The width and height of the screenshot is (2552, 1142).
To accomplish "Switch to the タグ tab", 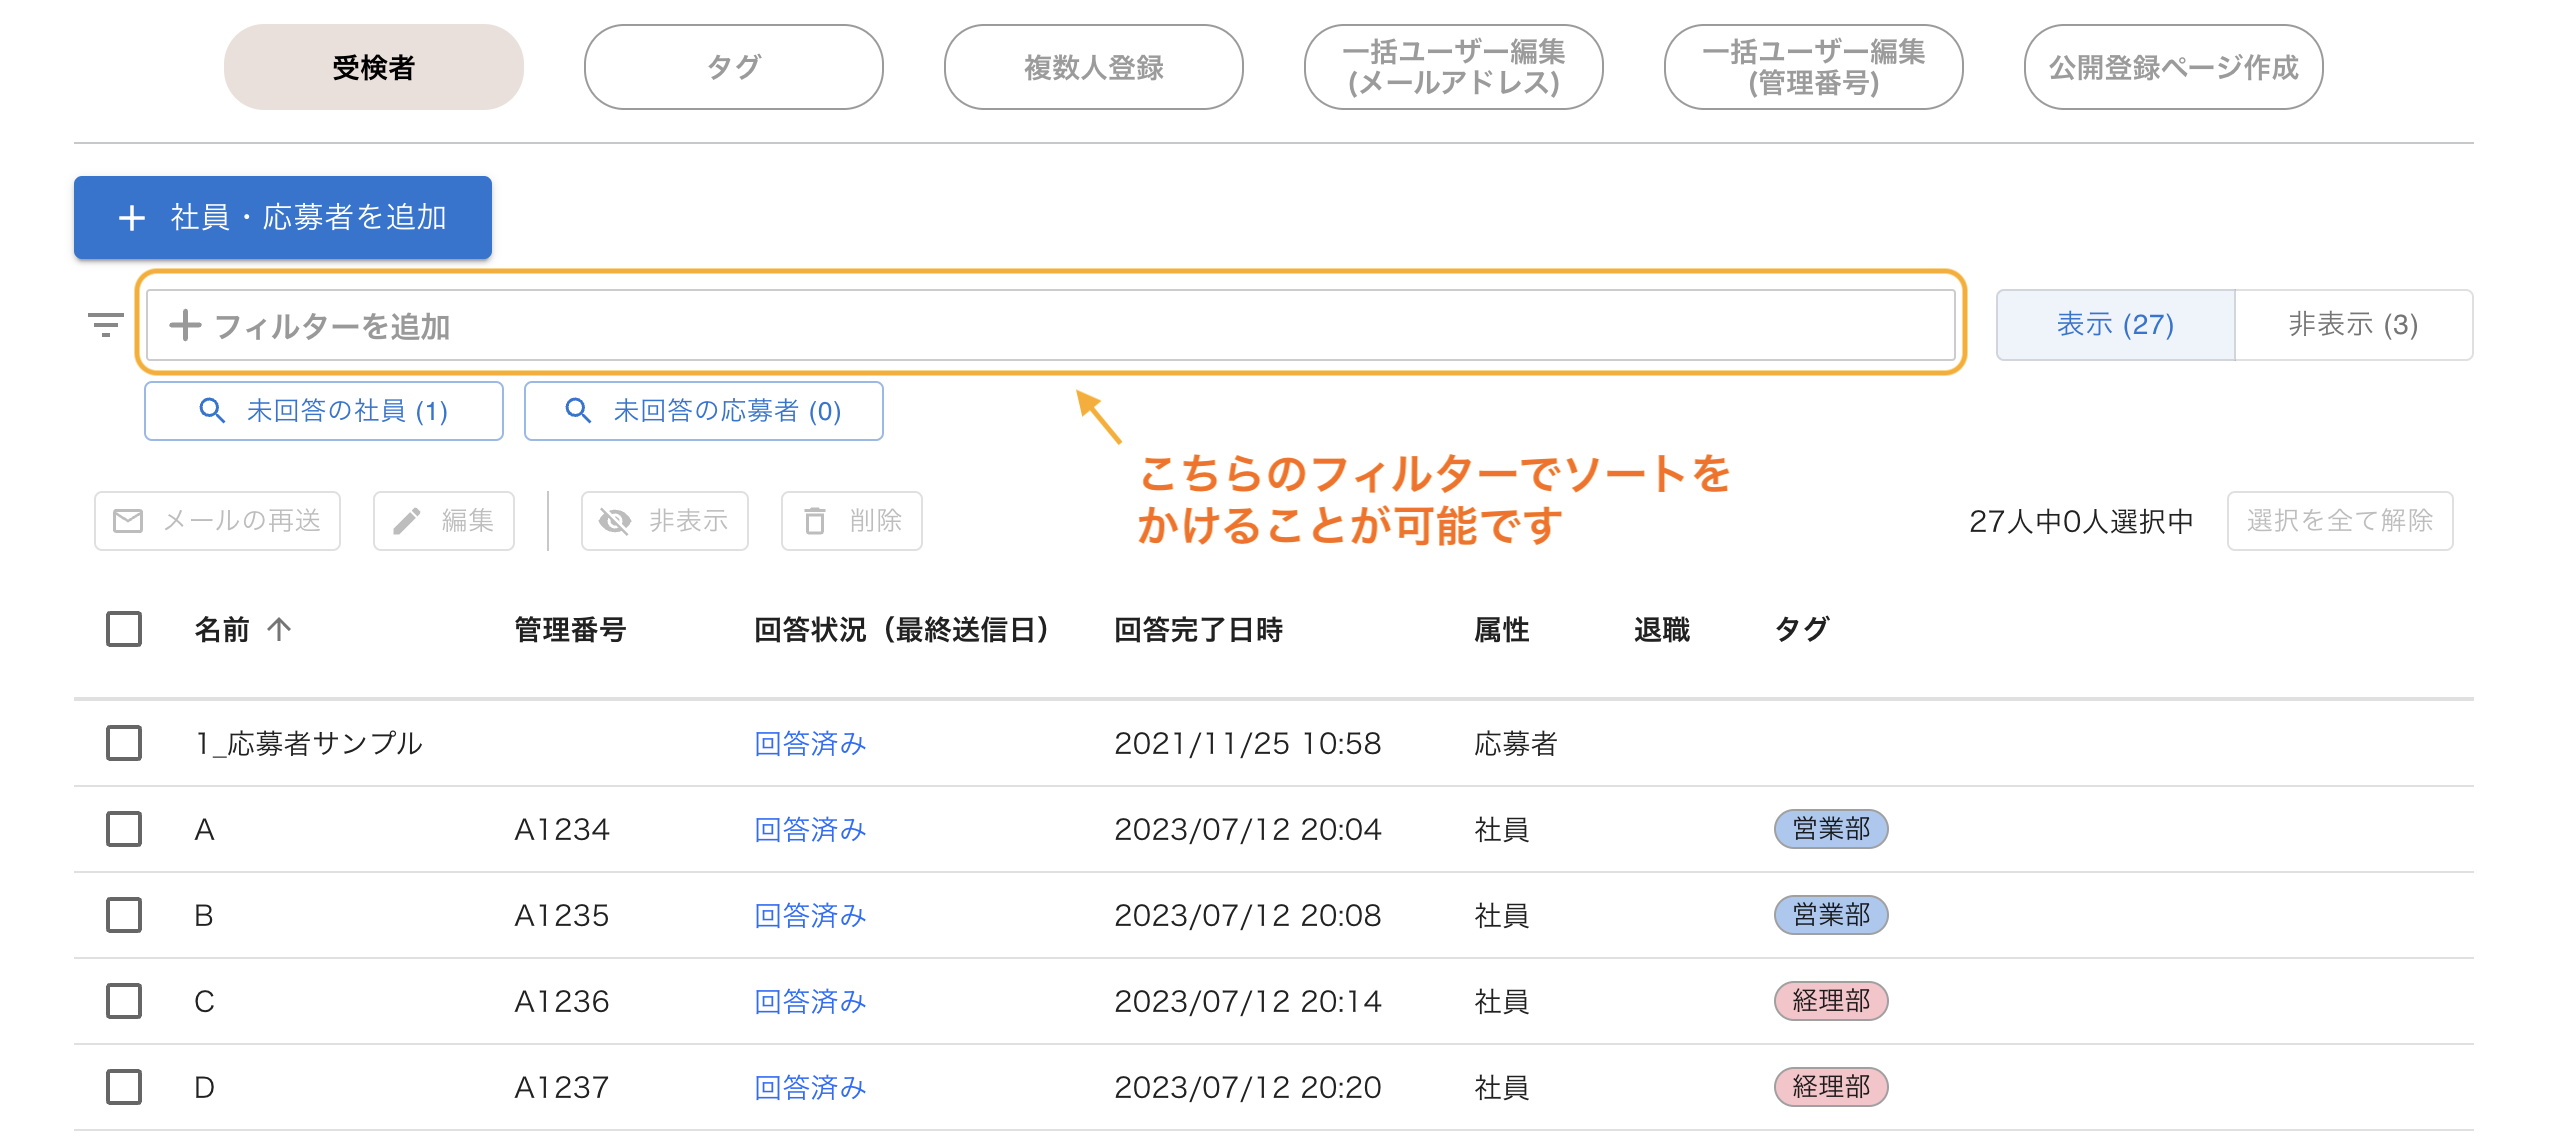I will [733, 67].
